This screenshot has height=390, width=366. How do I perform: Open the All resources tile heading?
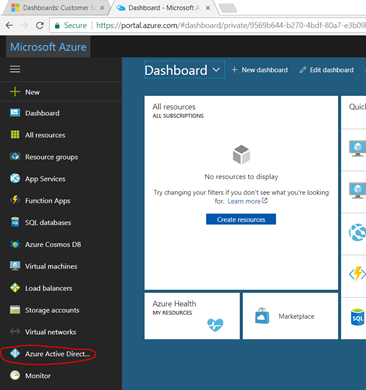pyautogui.click(x=174, y=107)
